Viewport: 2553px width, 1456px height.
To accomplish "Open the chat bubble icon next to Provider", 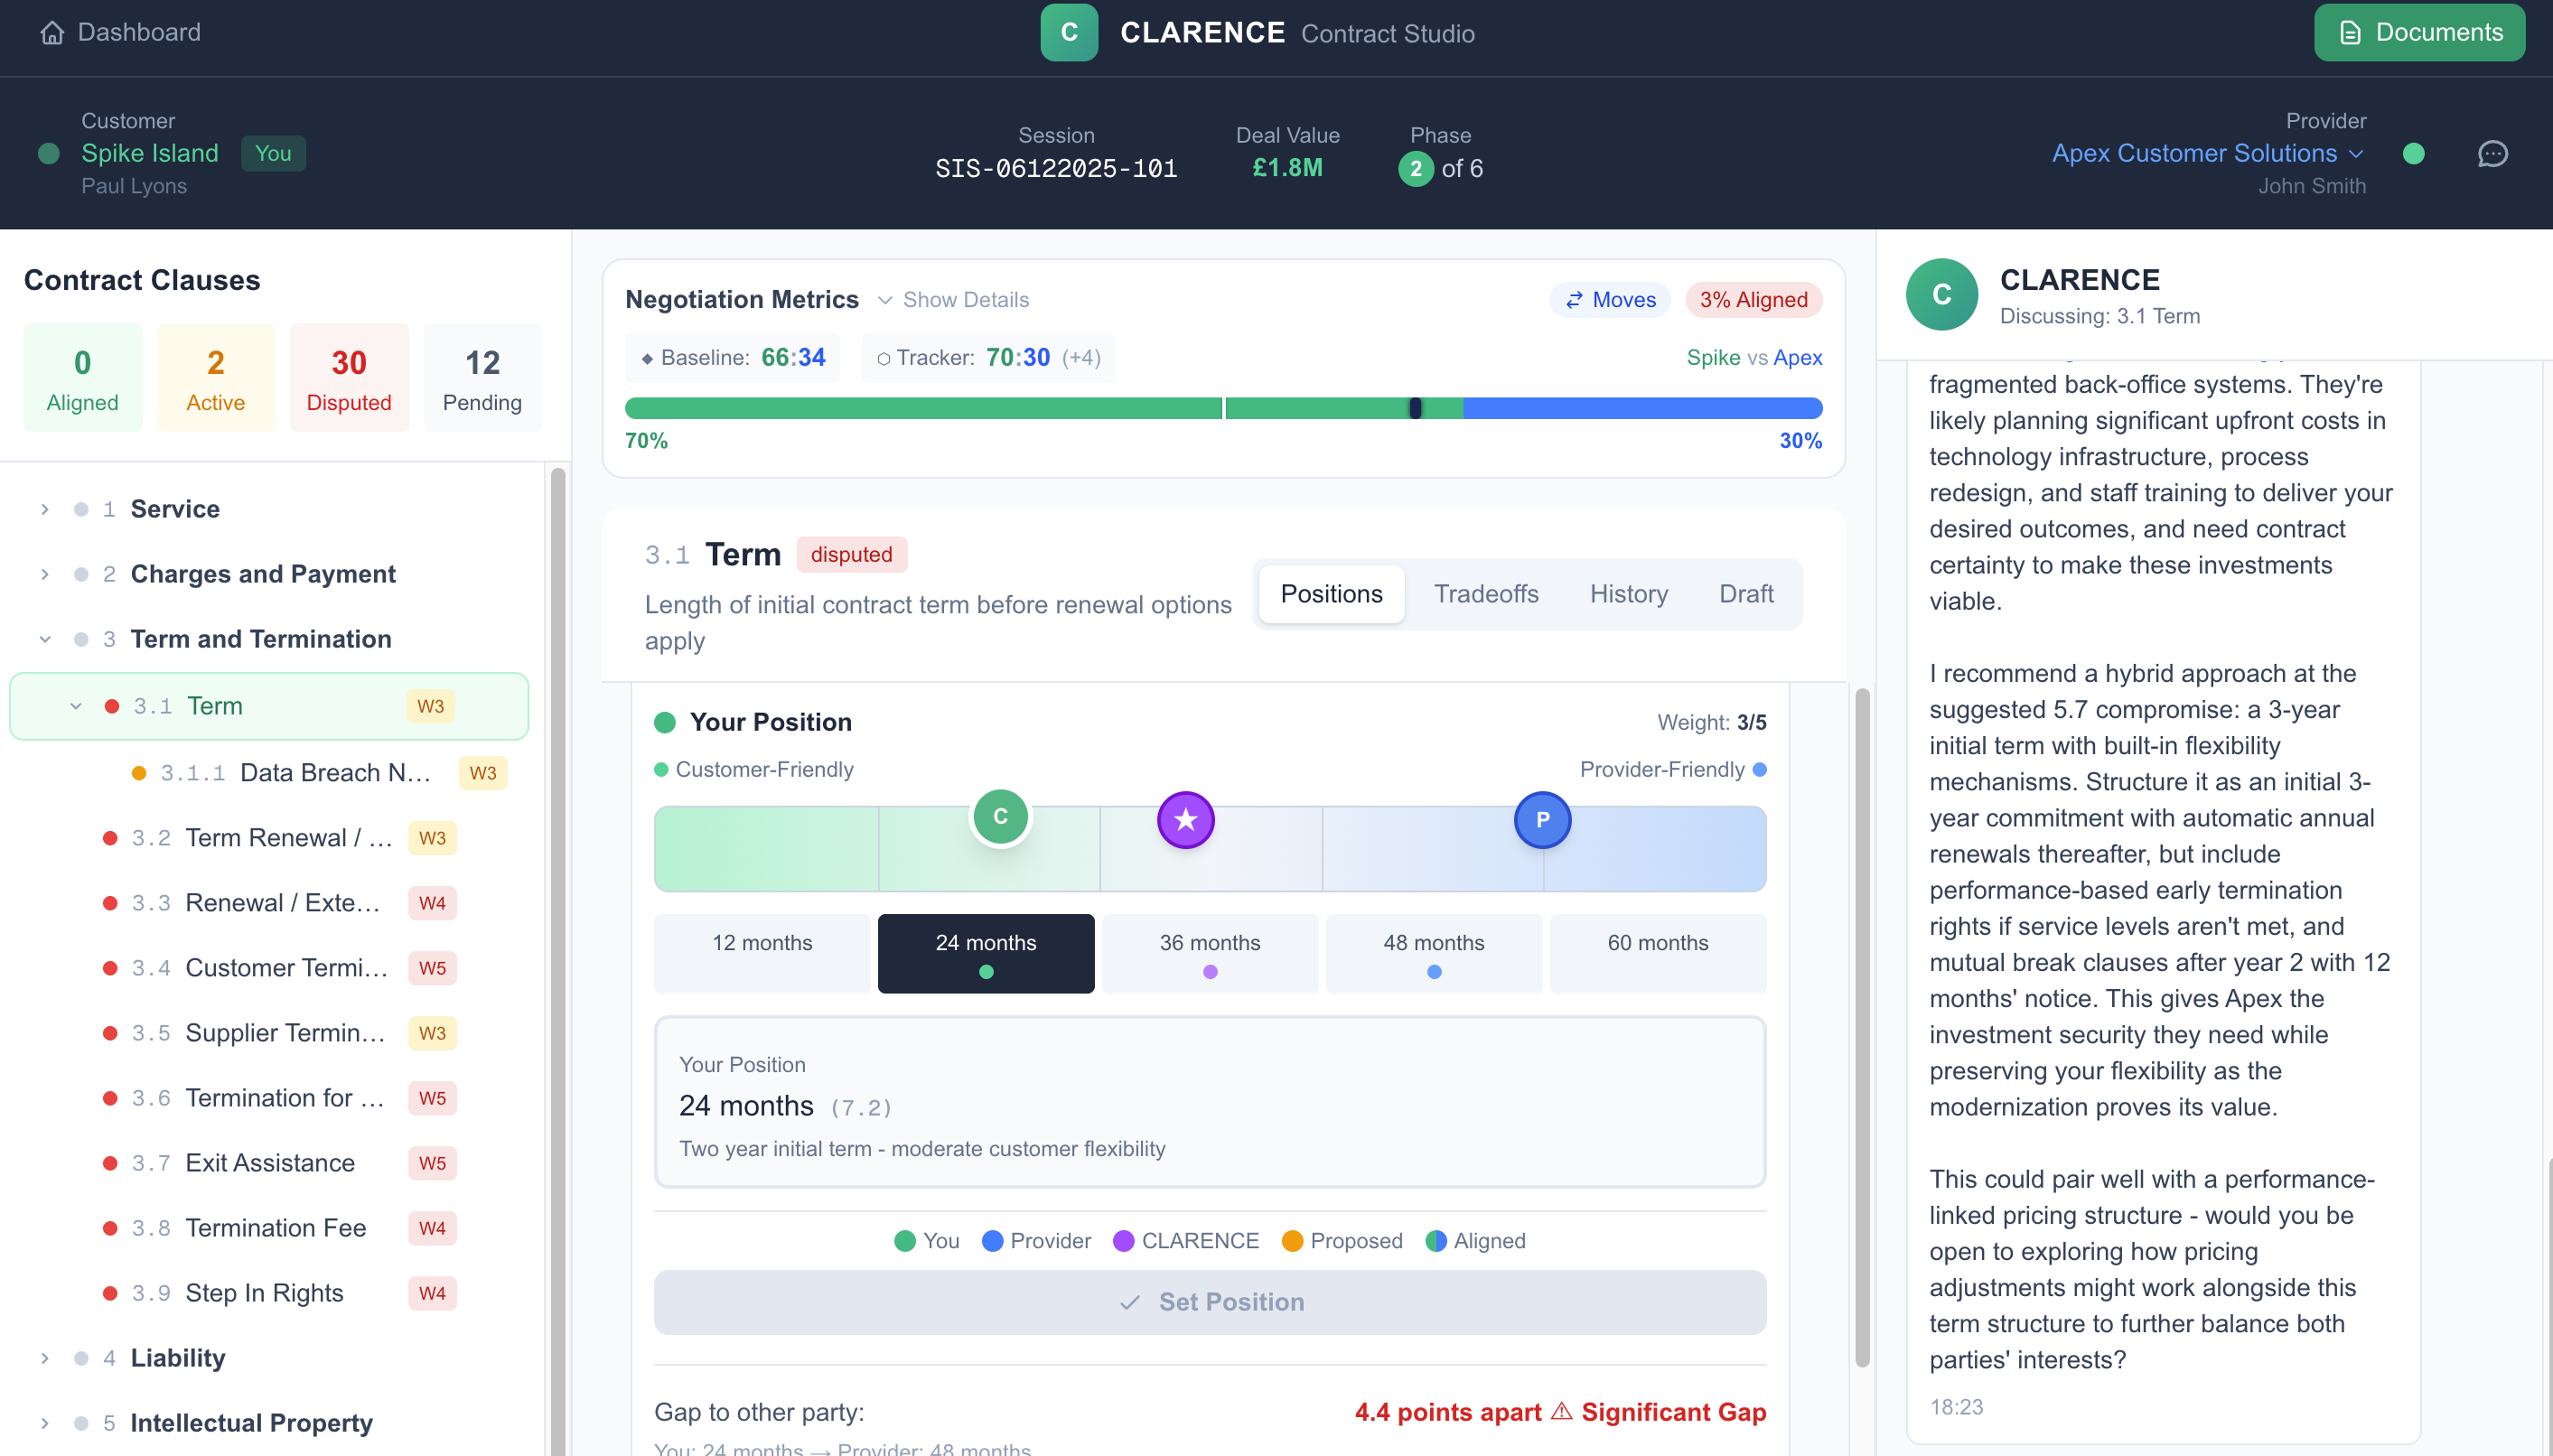I will (2492, 153).
